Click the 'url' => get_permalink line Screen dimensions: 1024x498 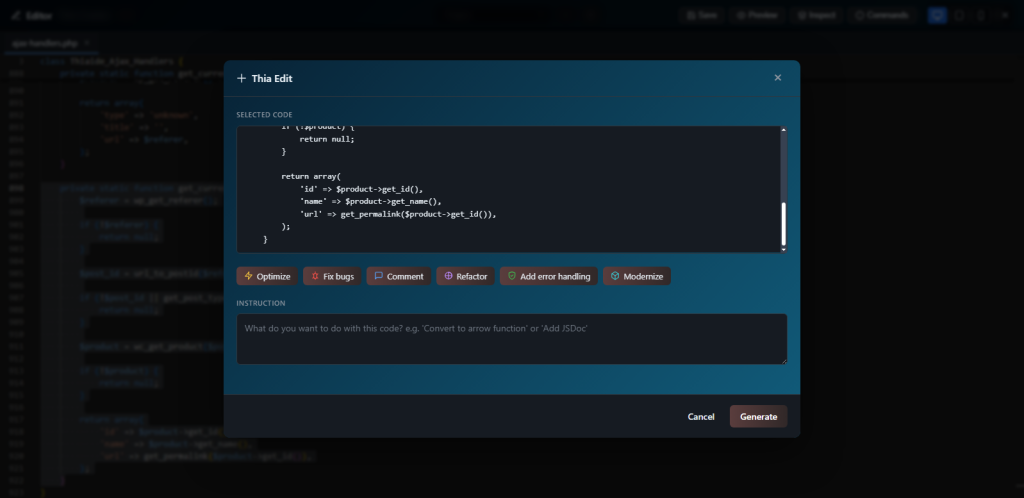tap(398, 213)
